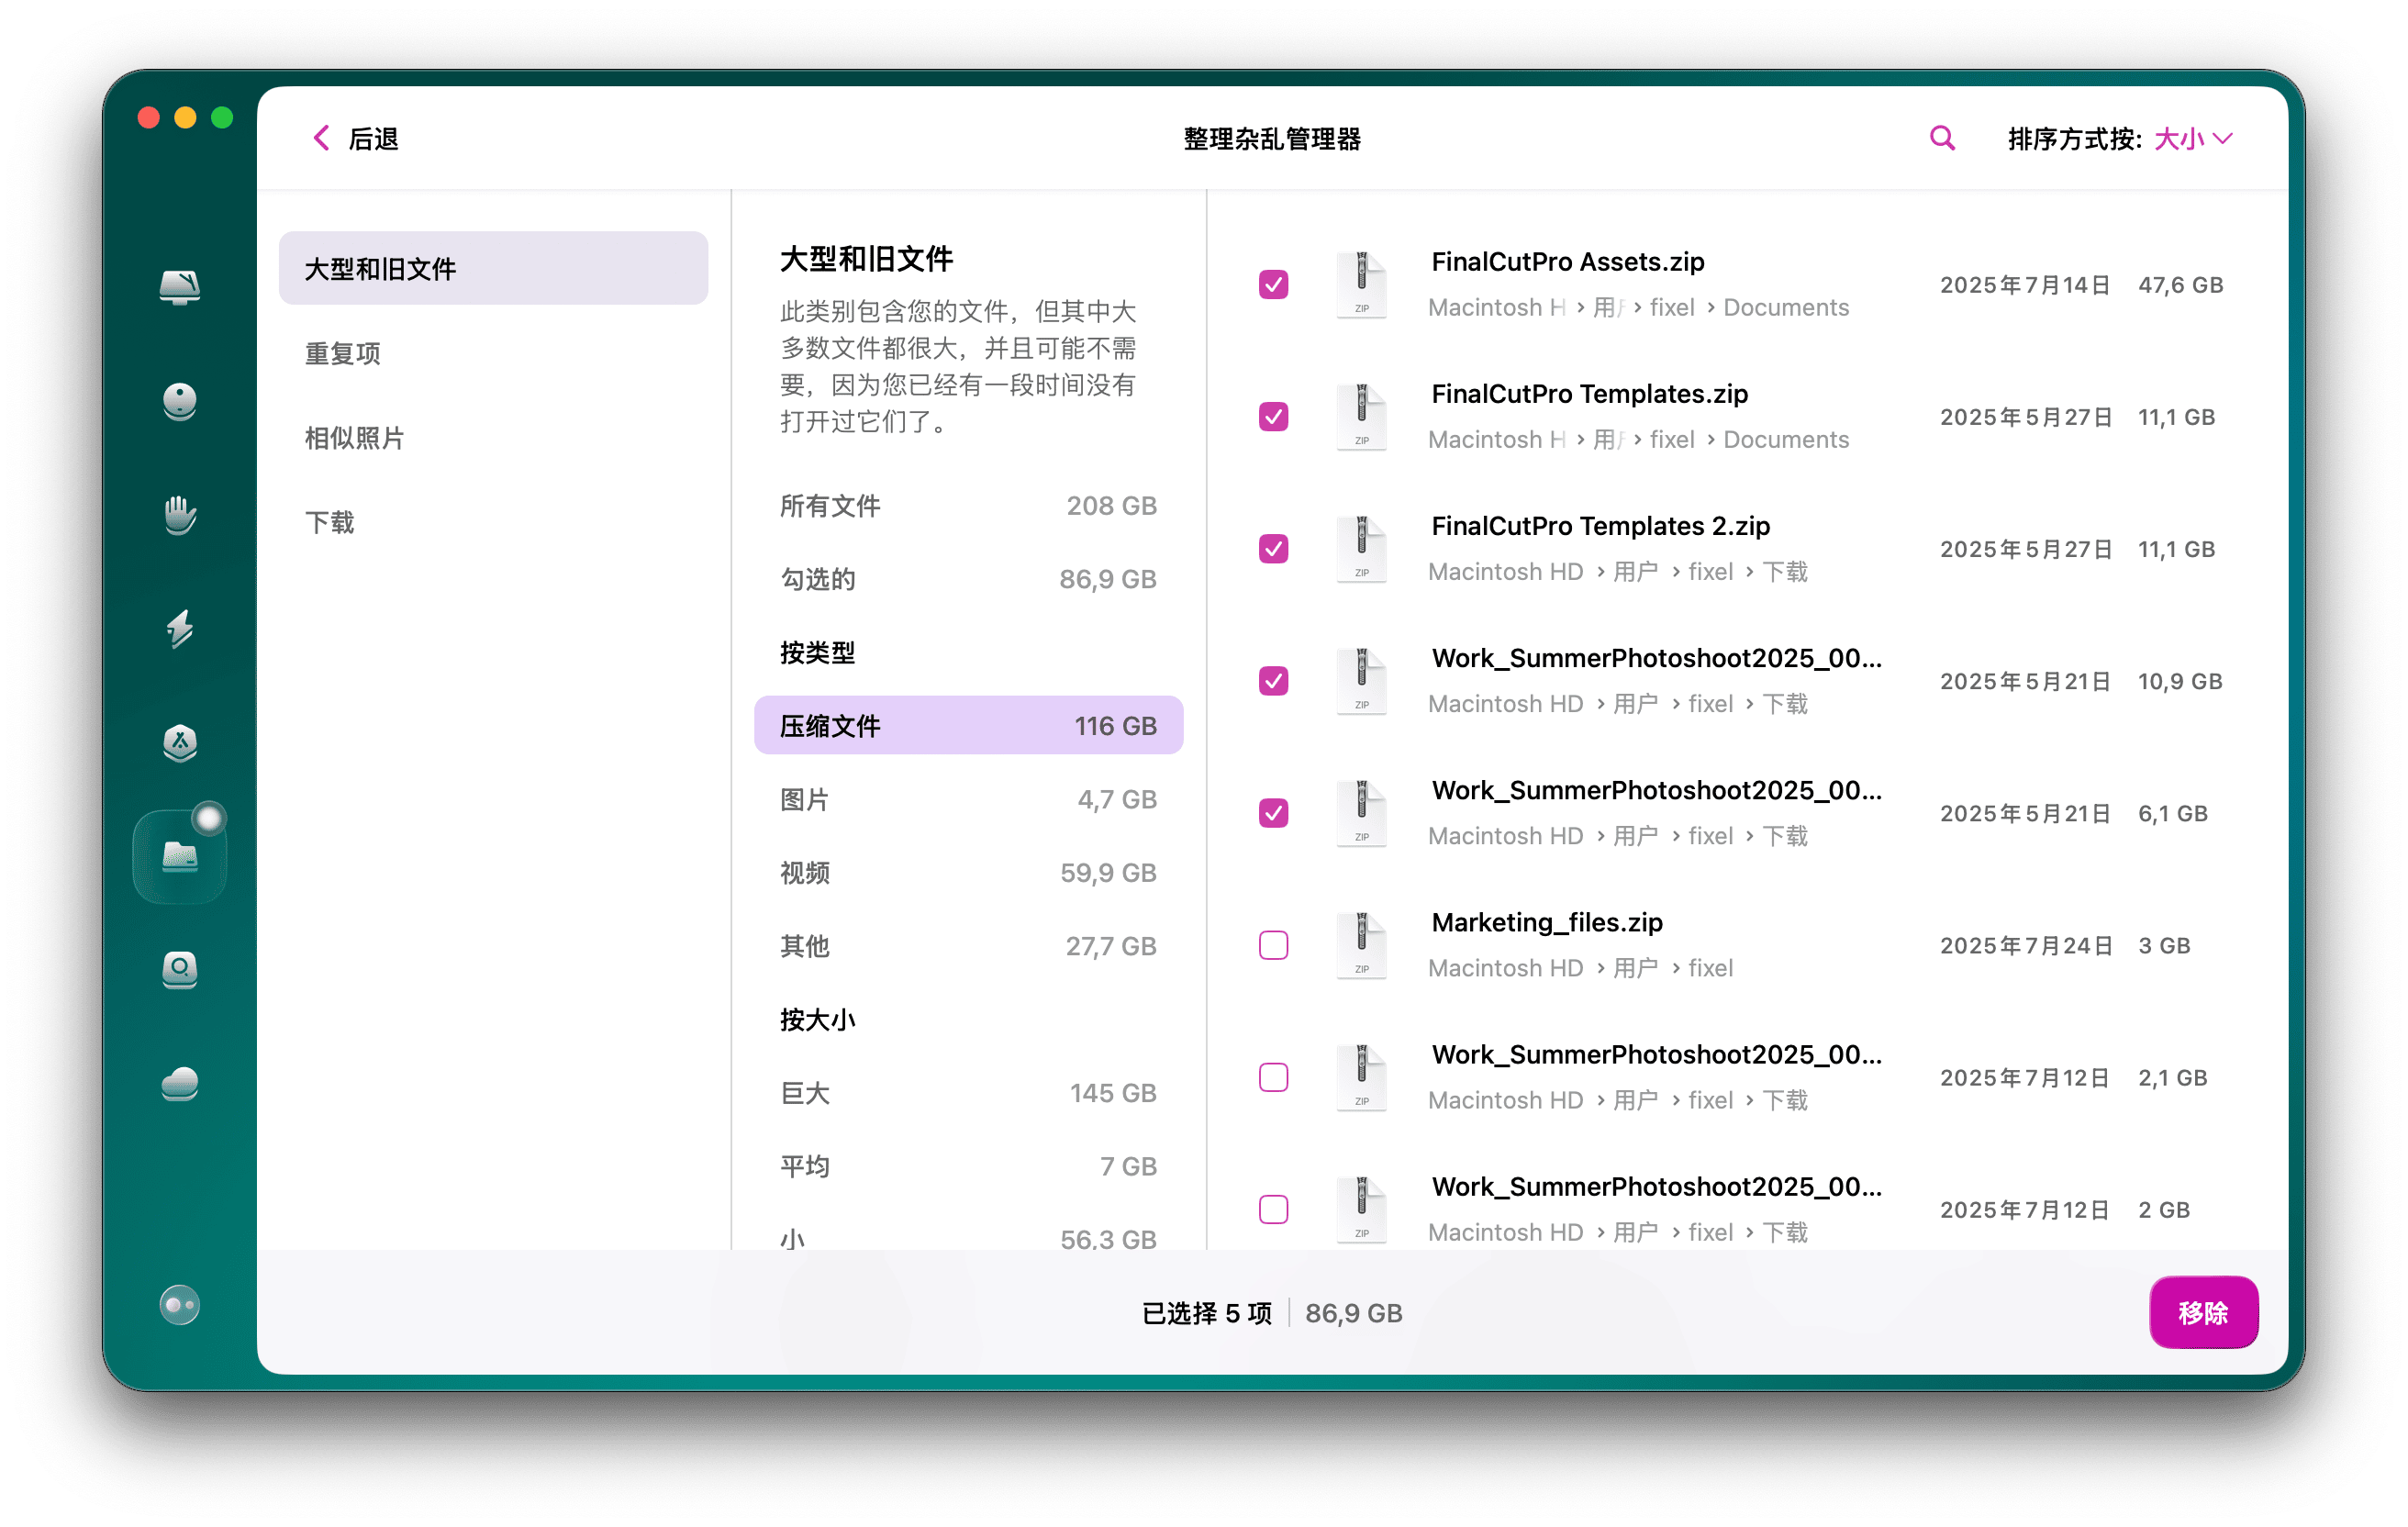Viewport: 2408px width, 1527px height.
Task: Open the disk-with-magnifier tool icon
Action: [x=180, y=971]
